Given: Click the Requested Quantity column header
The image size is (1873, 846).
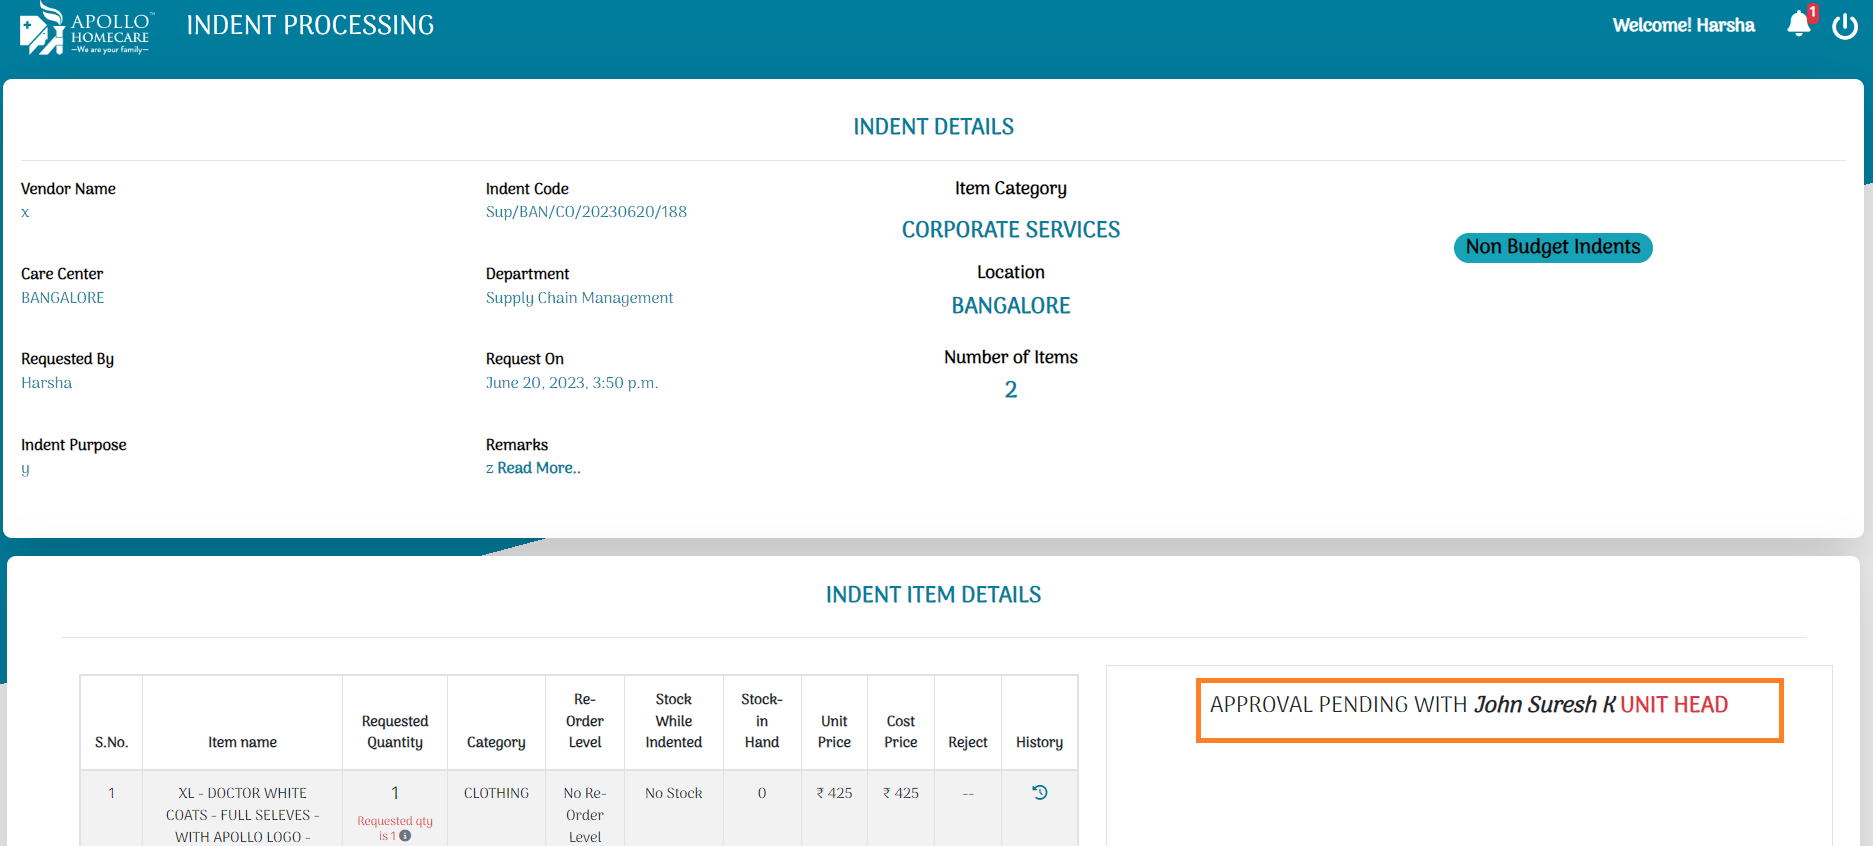Looking at the screenshot, I should pos(395,731).
